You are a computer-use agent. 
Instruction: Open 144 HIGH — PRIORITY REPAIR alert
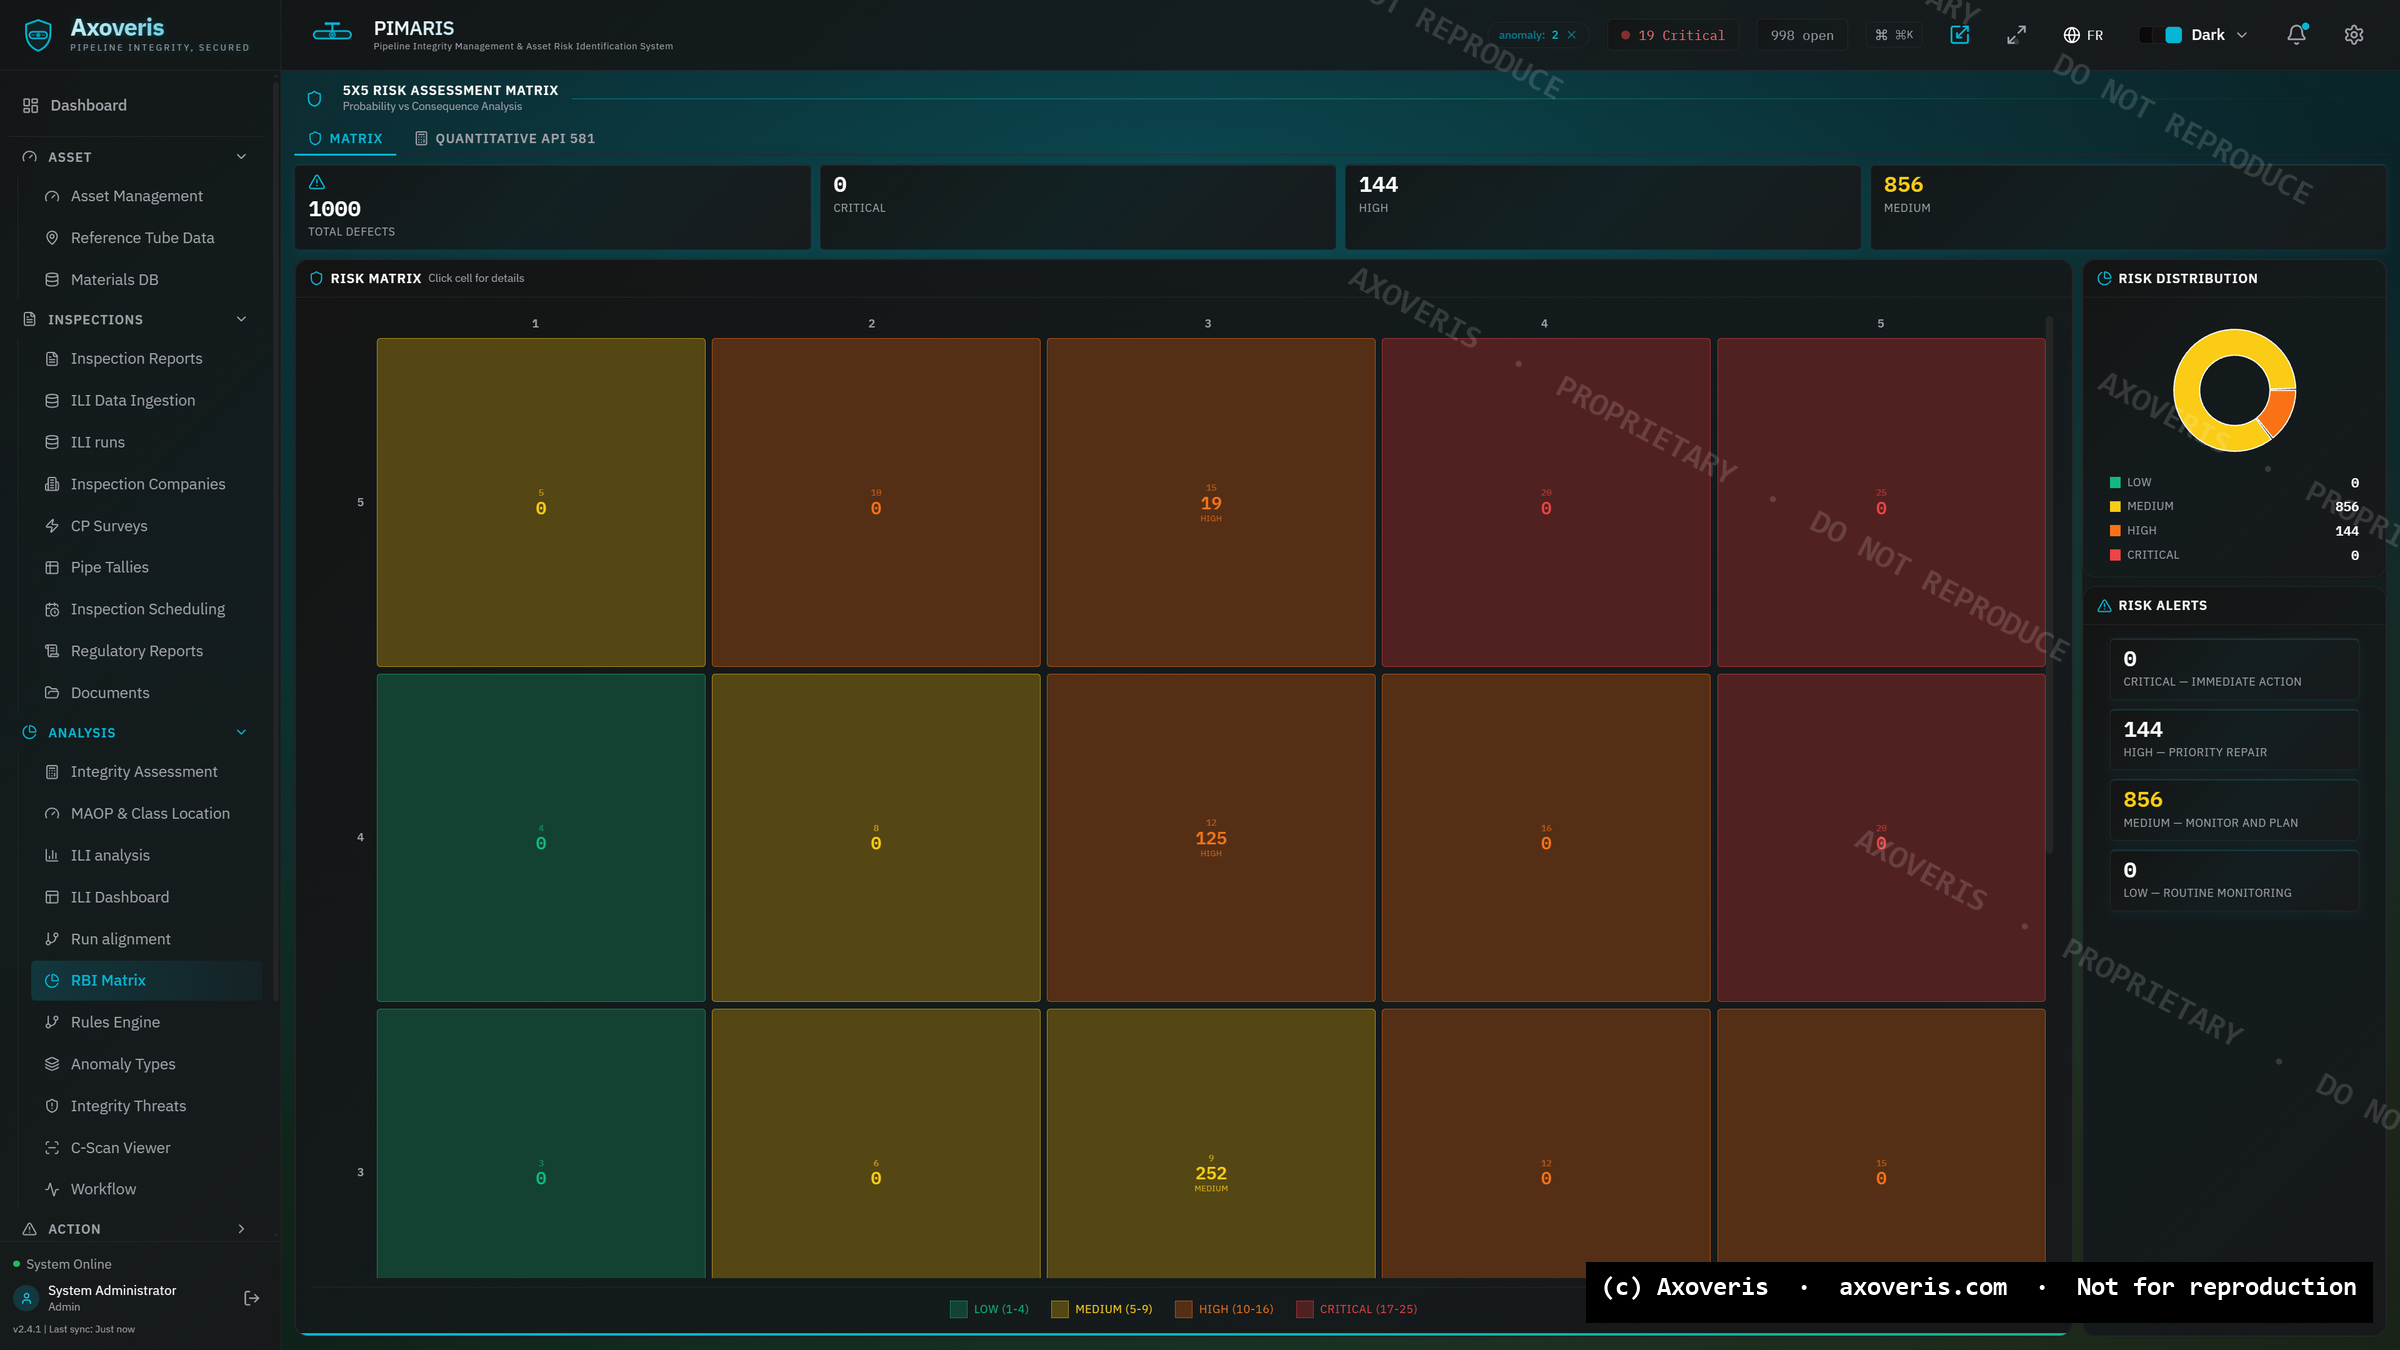click(2234, 739)
